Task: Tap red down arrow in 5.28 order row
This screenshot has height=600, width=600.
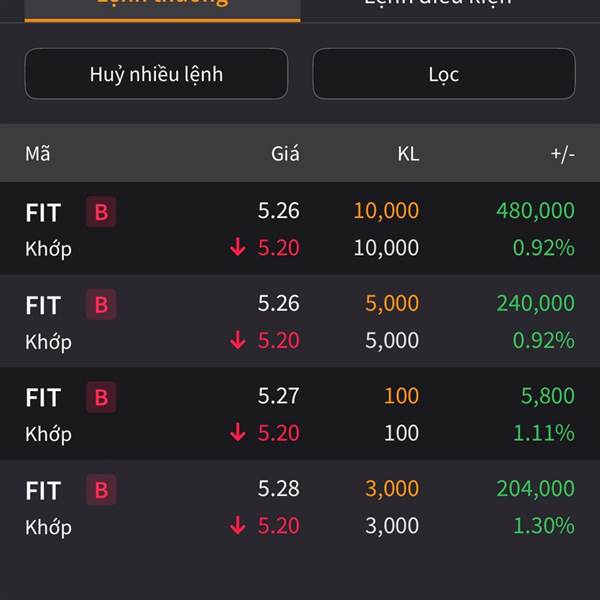Action: [x=238, y=525]
